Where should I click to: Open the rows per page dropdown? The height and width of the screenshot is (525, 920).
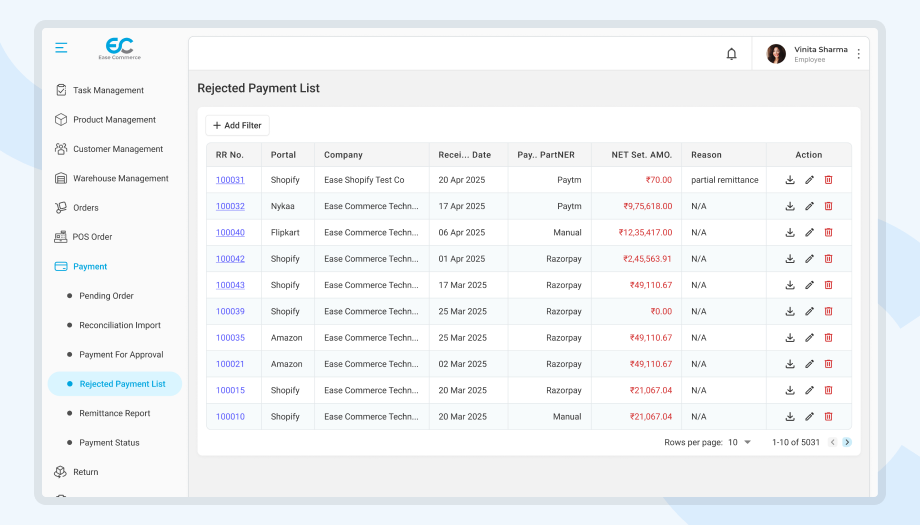tap(739, 442)
